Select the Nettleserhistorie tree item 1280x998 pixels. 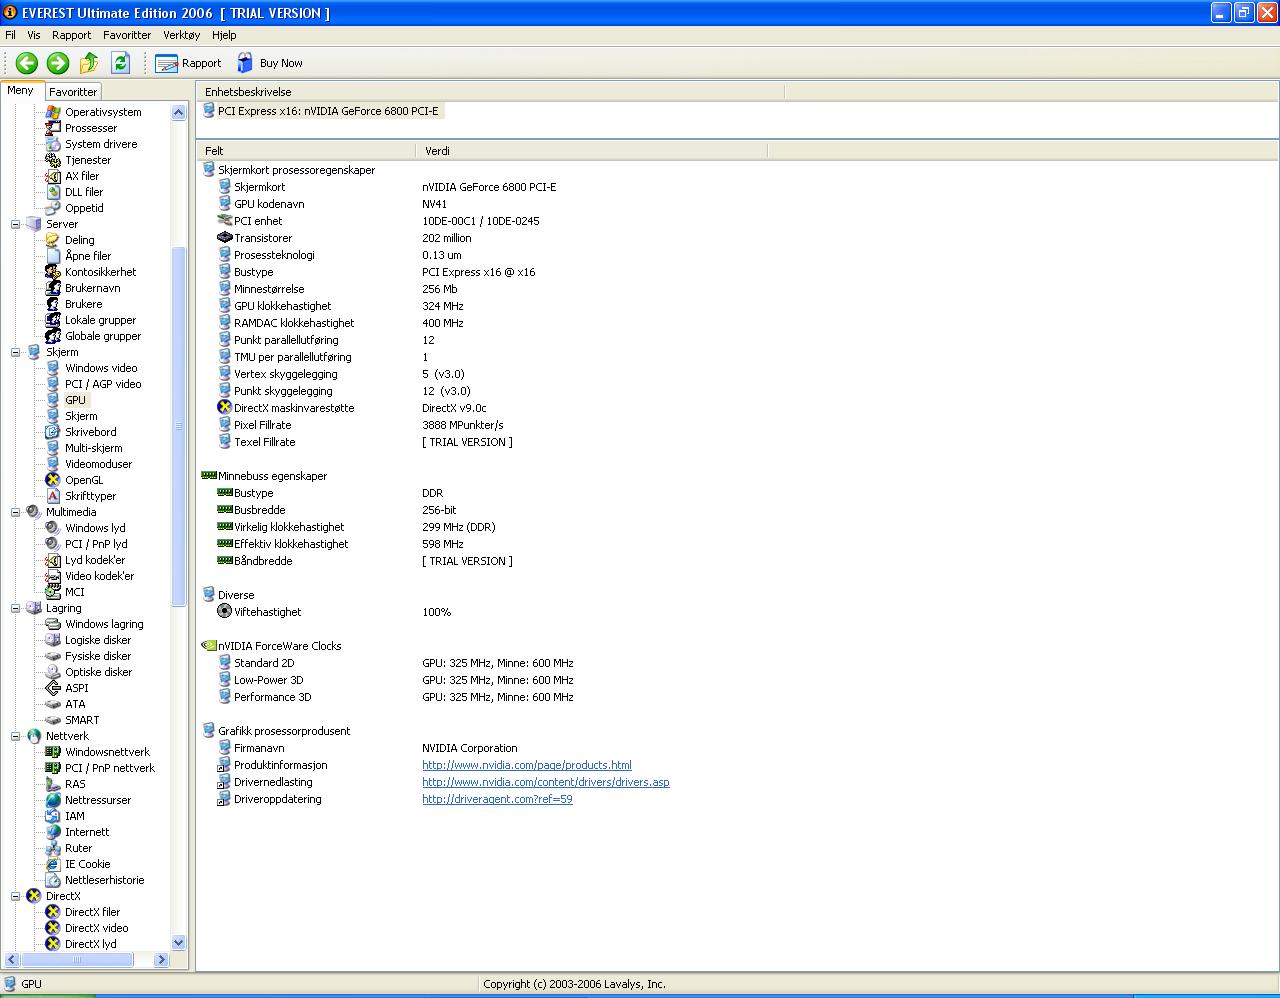(105, 880)
